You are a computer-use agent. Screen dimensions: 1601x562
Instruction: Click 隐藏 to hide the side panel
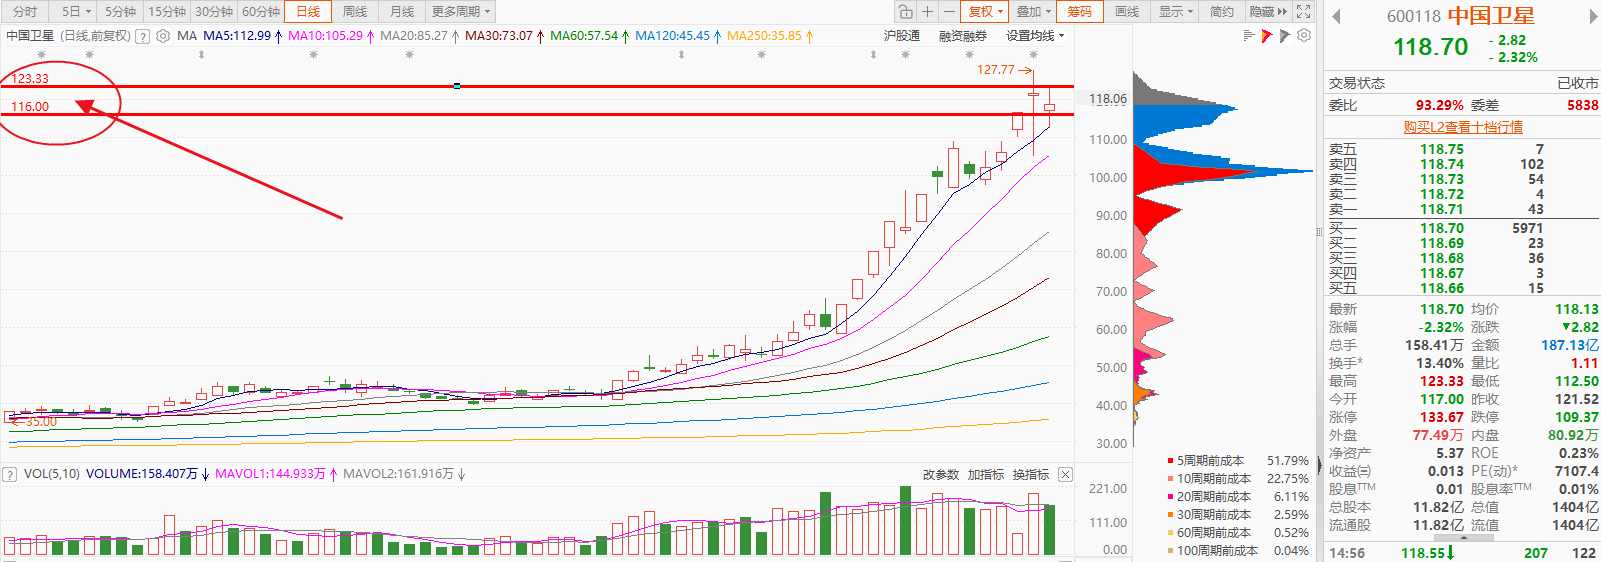coord(1268,12)
